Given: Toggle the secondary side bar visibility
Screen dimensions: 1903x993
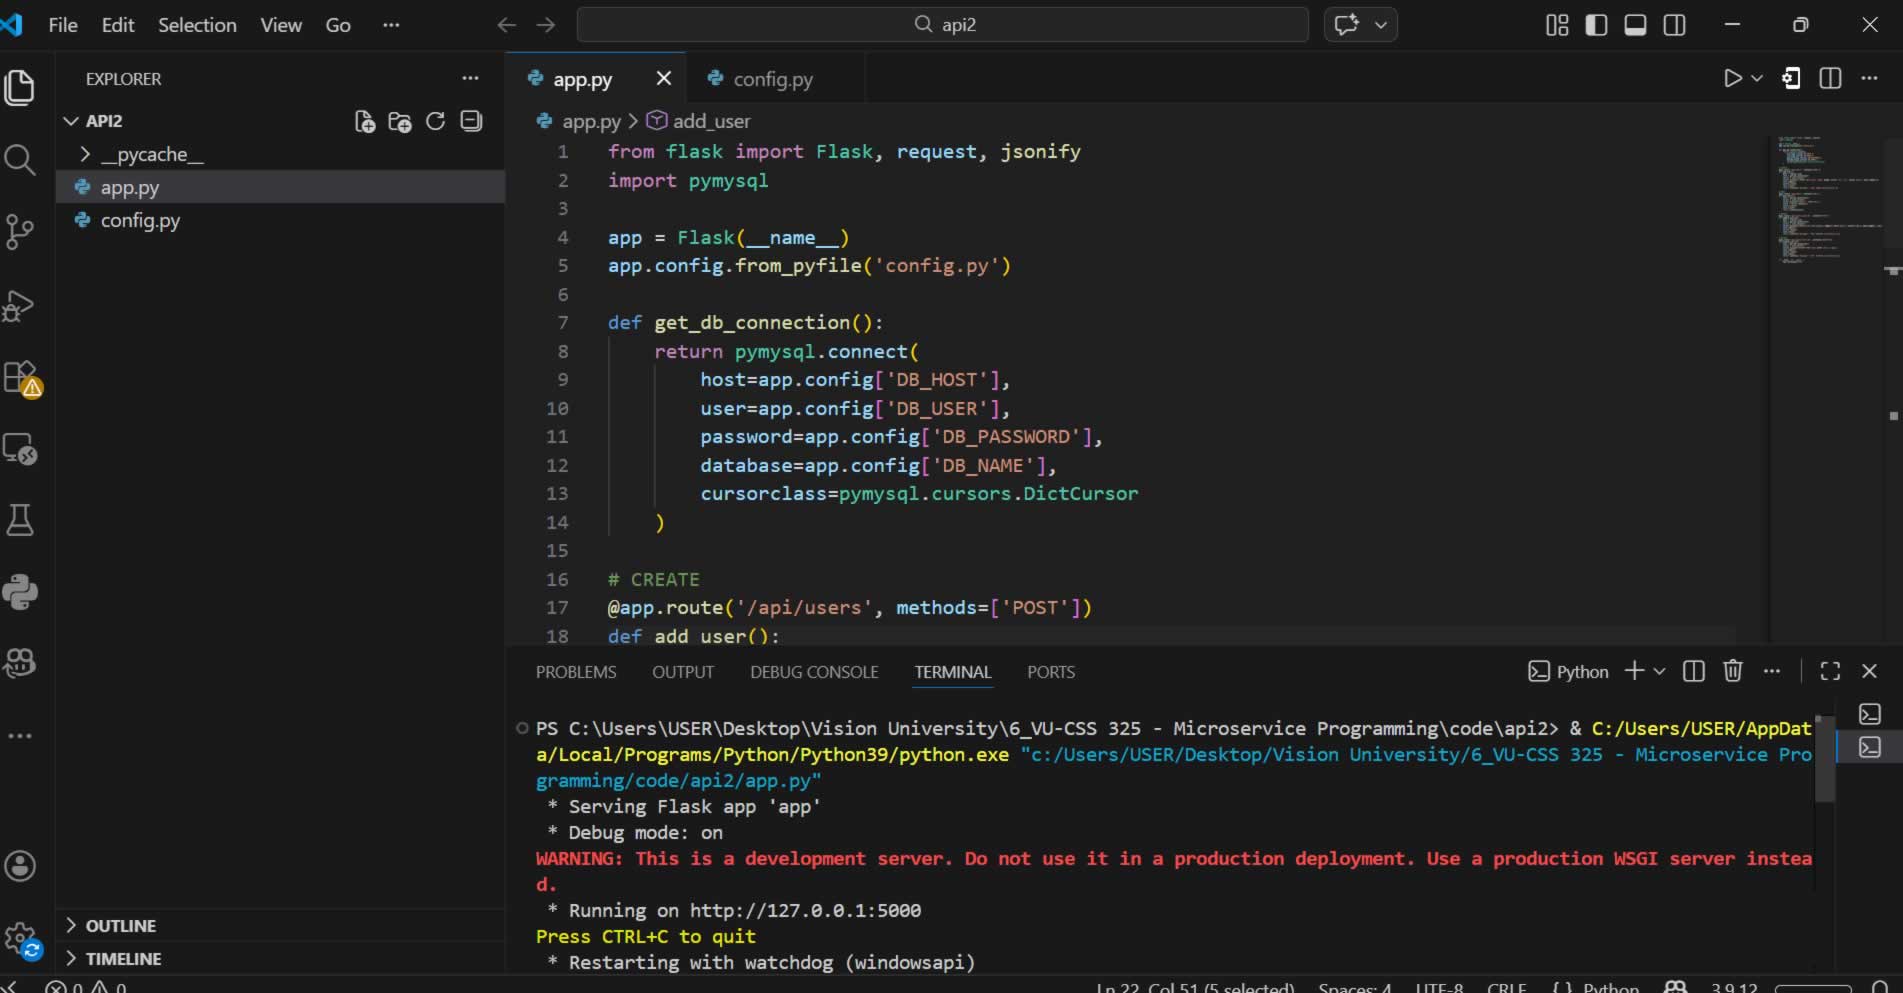Looking at the screenshot, I should [1675, 25].
